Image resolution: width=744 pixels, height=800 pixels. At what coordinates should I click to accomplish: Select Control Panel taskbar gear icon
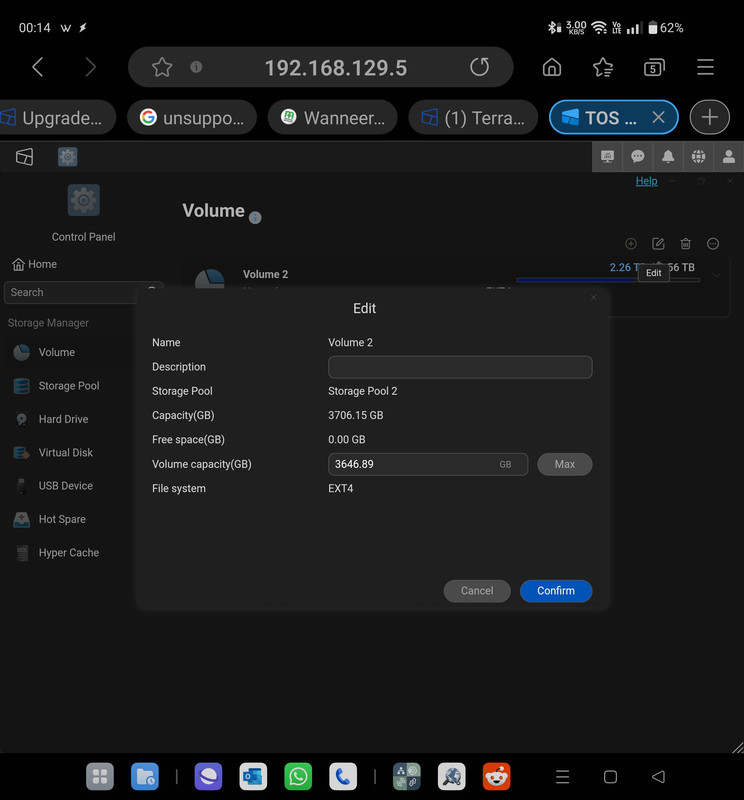click(x=67, y=157)
